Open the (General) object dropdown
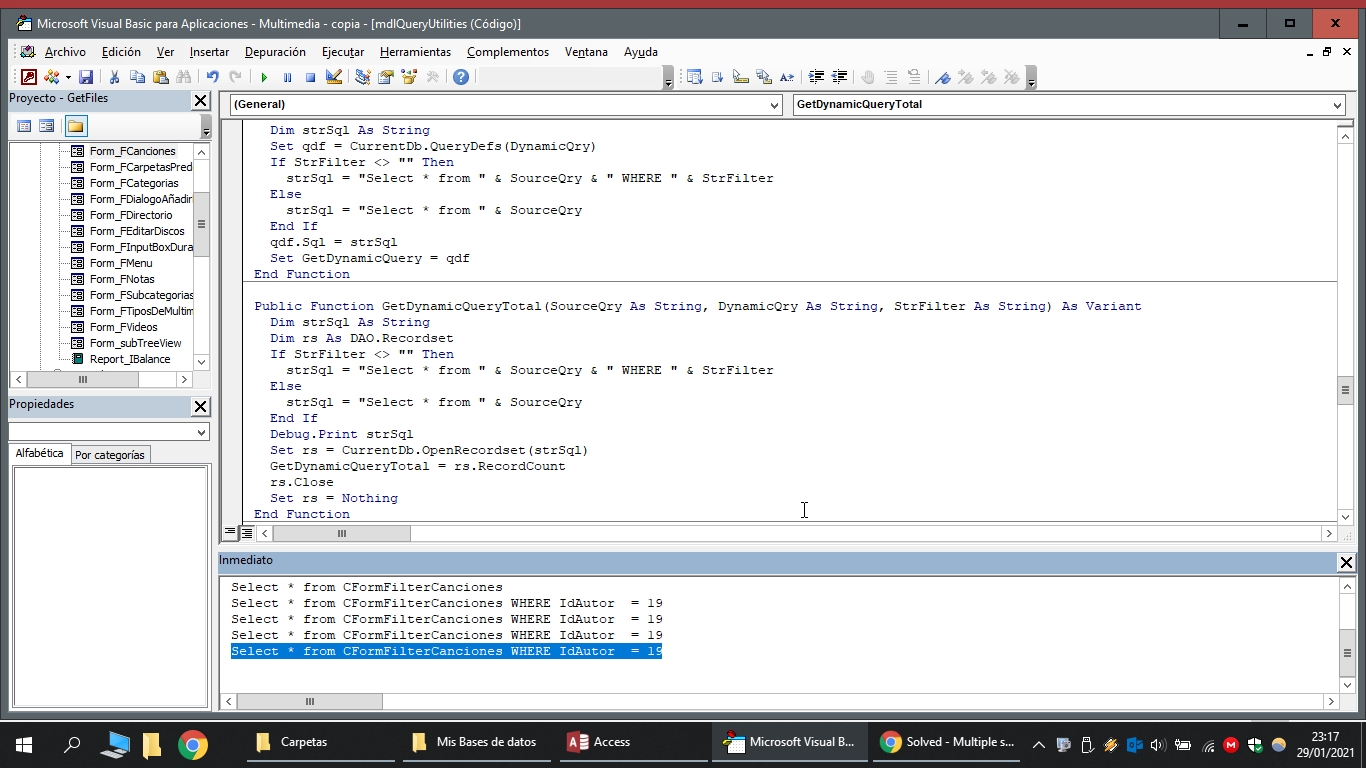This screenshot has height=768, width=1366. [774, 105]
